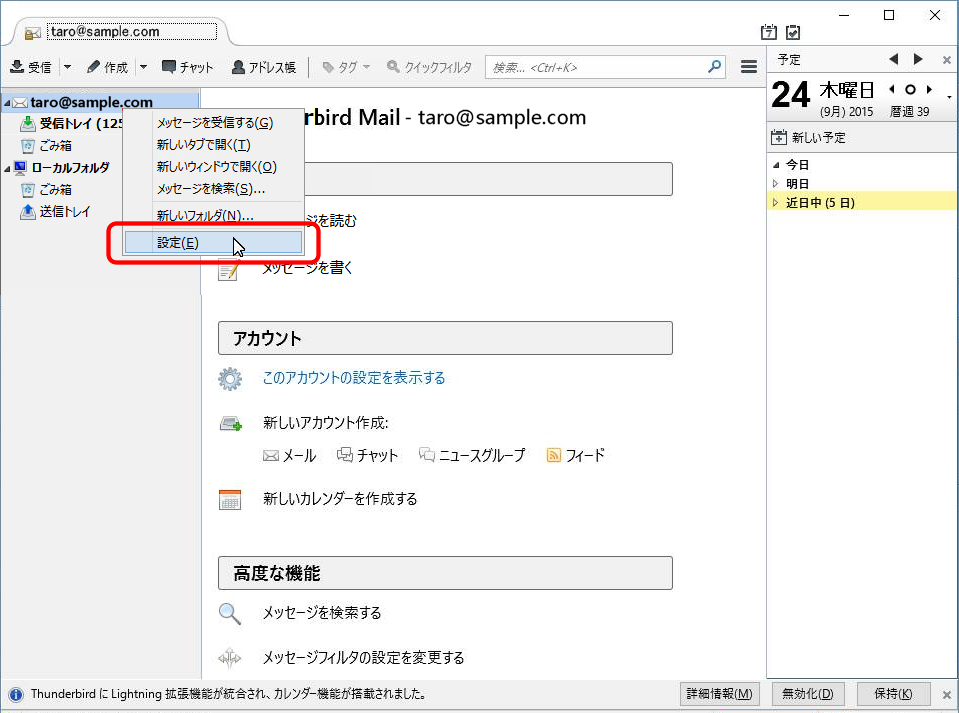Expand the 近日中 (5 日) section
Image resolution: width=959 pixels, height=713 pixels.
coord(775,203)
